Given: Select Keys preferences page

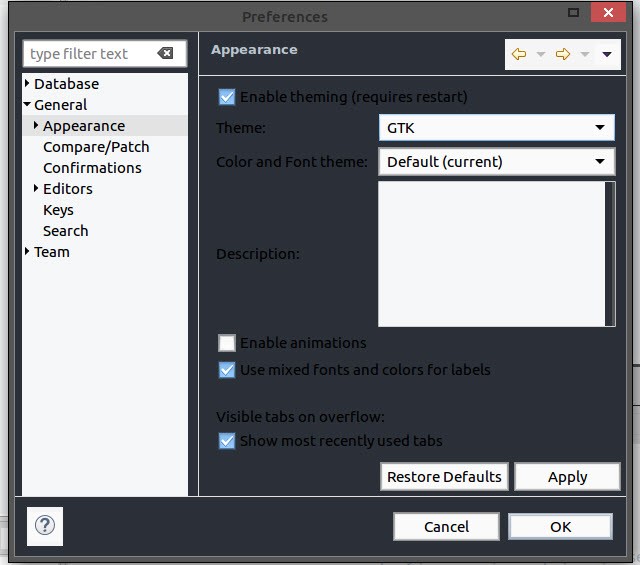Looking at the screenshot, I should click(58, 210).
